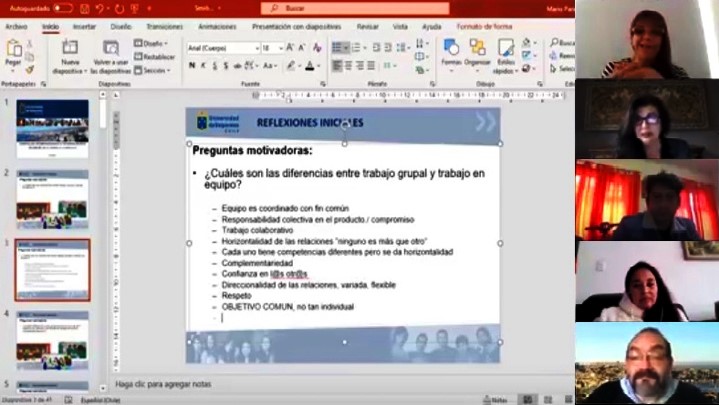Open Estilos rápidos quick styles

[506, 57]
